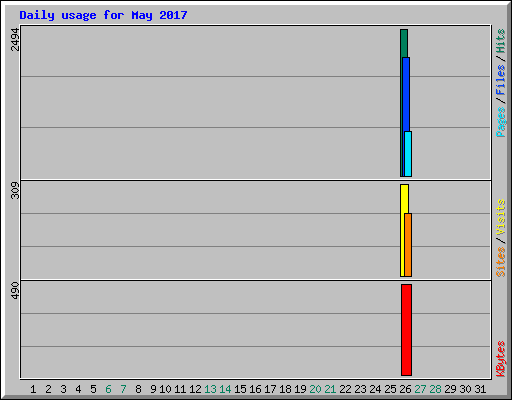Select the chart title Daily usage for May 2017
Viewport: 512px width, 400px height.
coord(103,15)
